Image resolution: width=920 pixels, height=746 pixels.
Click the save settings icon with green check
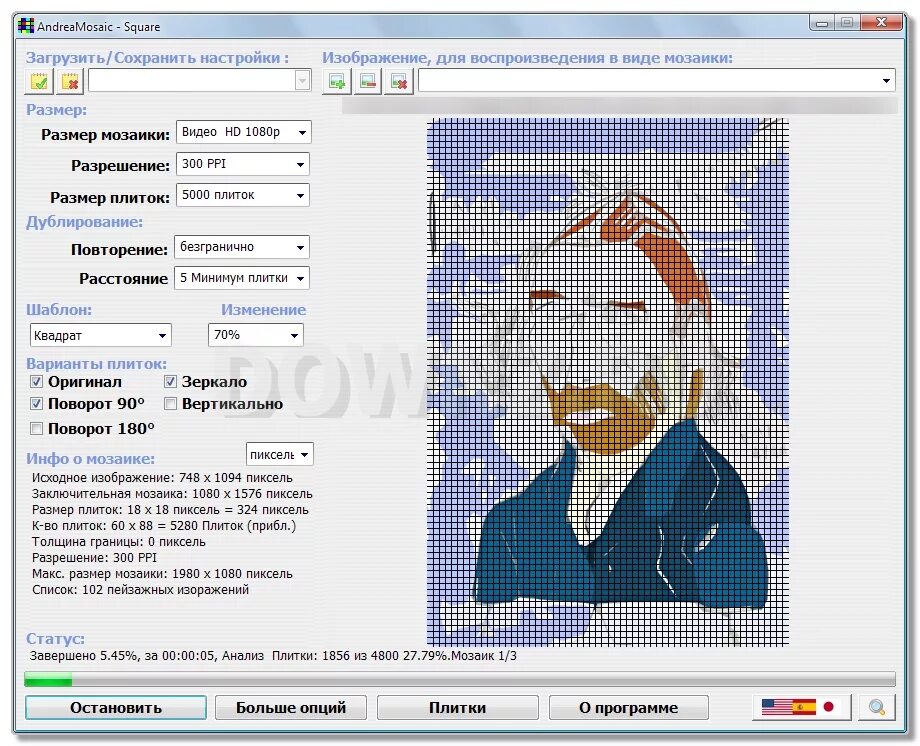coord(39,81)
